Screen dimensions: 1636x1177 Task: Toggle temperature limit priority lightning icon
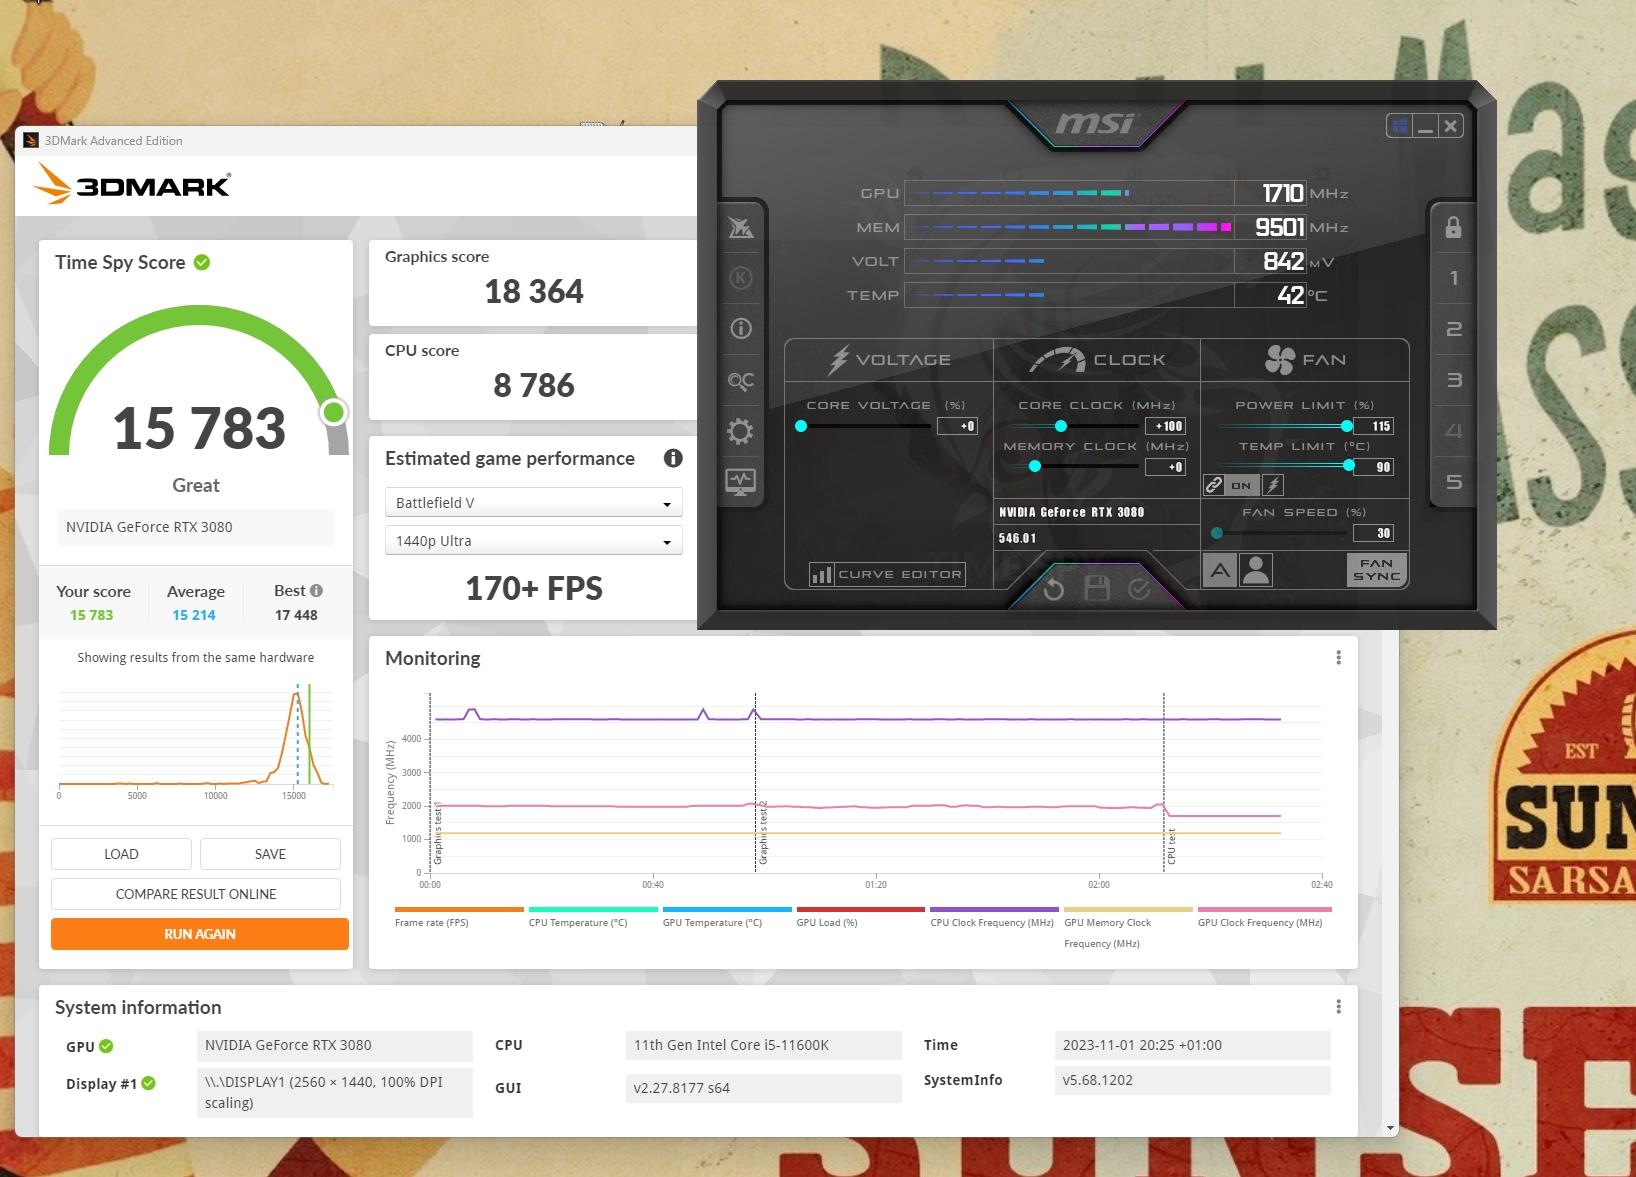pos(1273,485)
